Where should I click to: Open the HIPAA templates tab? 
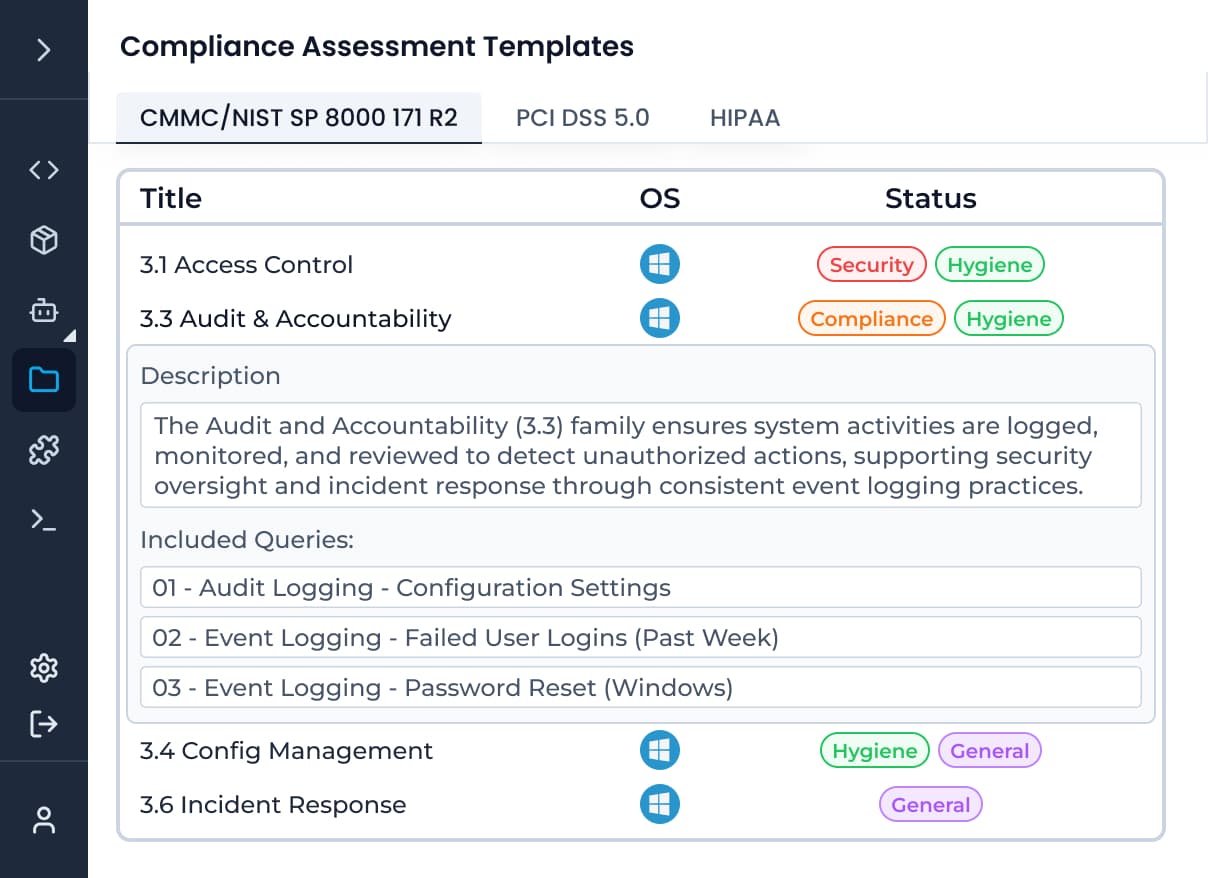(x=745, y=117)
